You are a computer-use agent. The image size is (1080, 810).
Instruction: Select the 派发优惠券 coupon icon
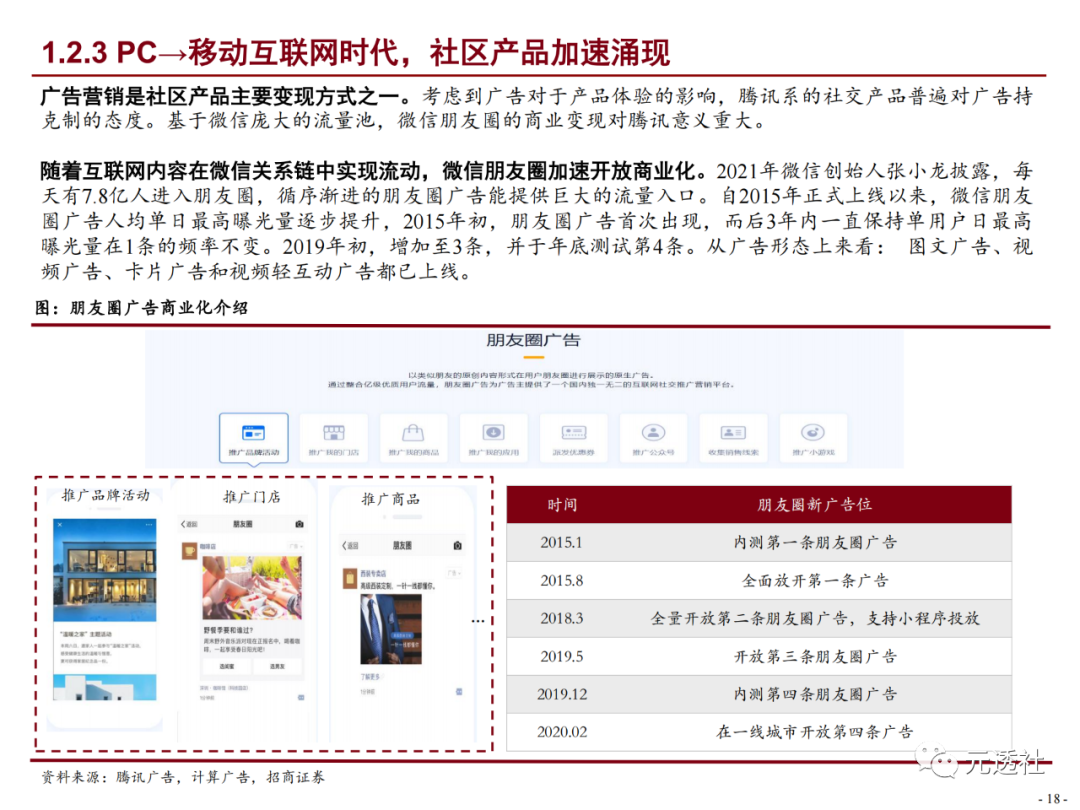574,433
